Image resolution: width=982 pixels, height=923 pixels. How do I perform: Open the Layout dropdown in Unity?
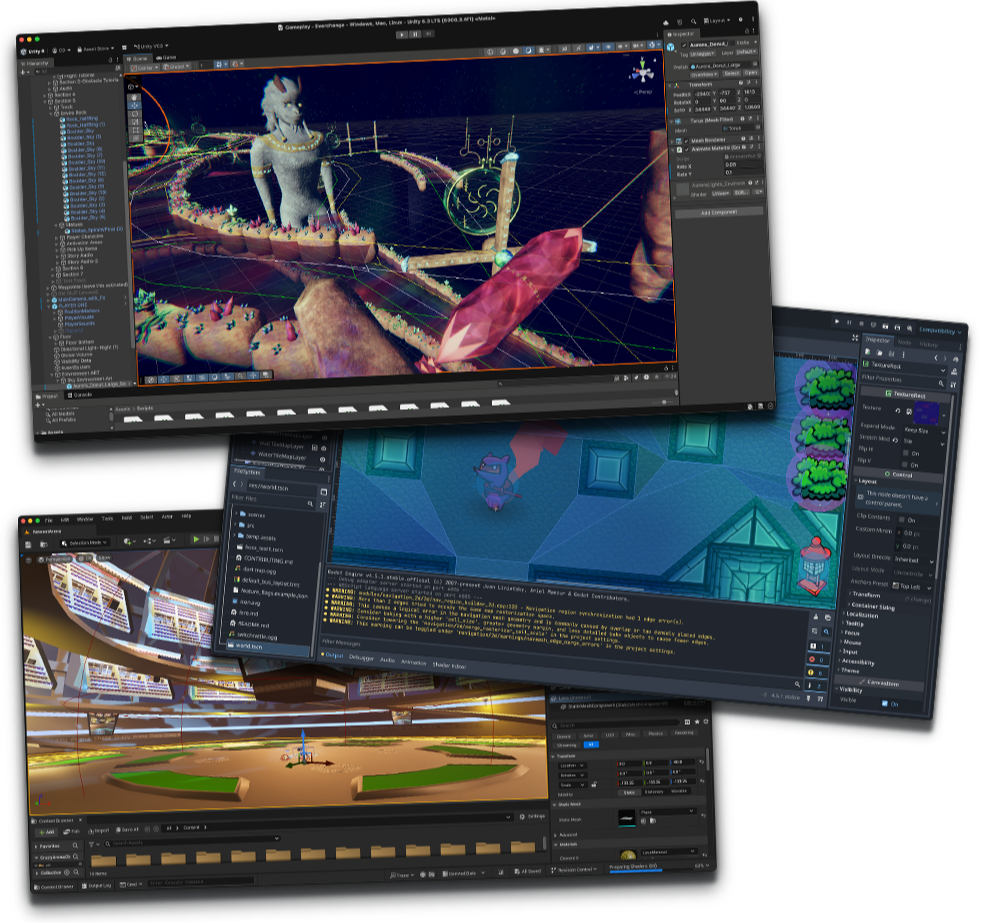click(x=716, y=21)
